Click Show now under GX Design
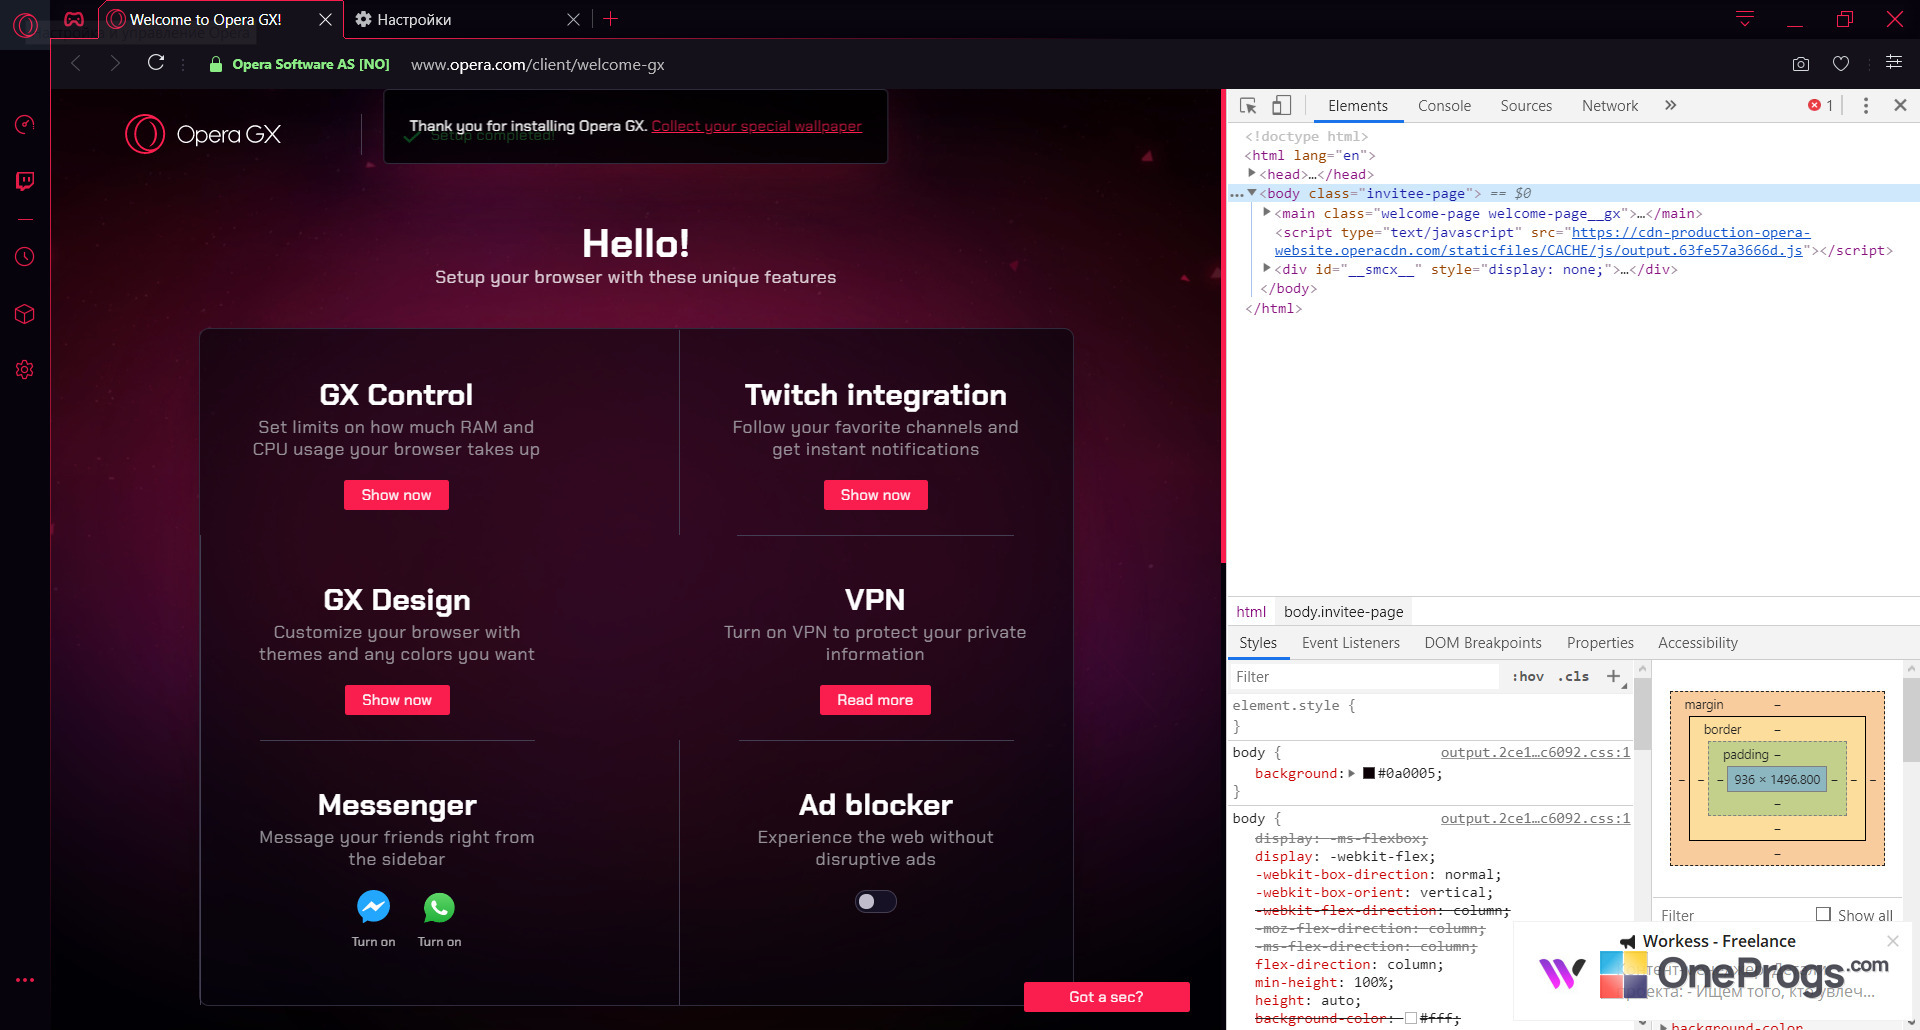Viewport: 1920px width, 1030px height. click(x=397, y=700)
